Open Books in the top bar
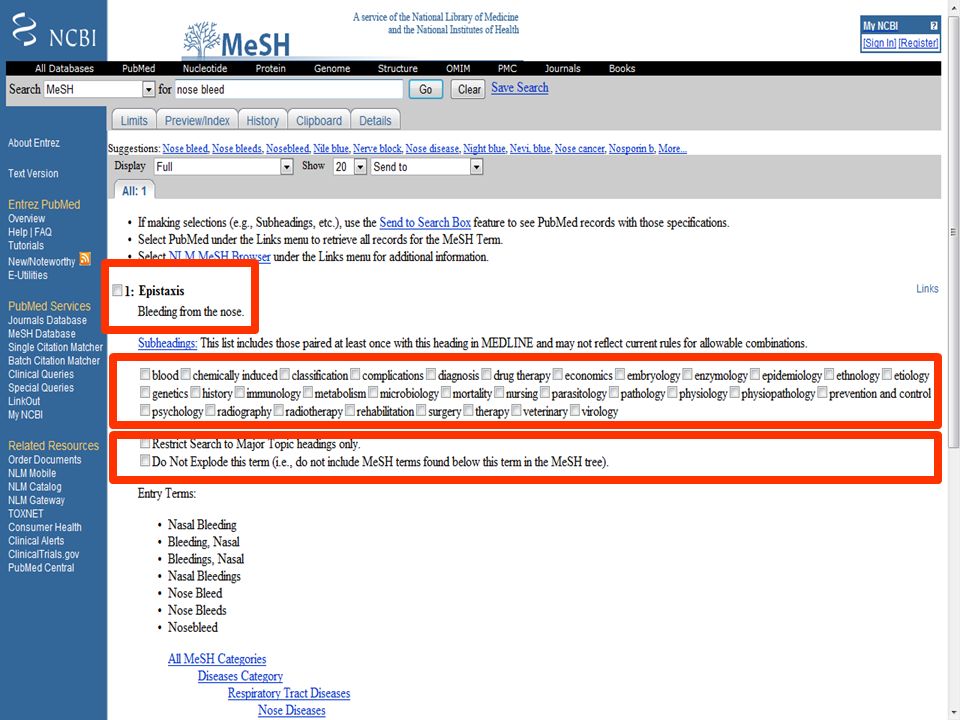 (x=621, y=69)
